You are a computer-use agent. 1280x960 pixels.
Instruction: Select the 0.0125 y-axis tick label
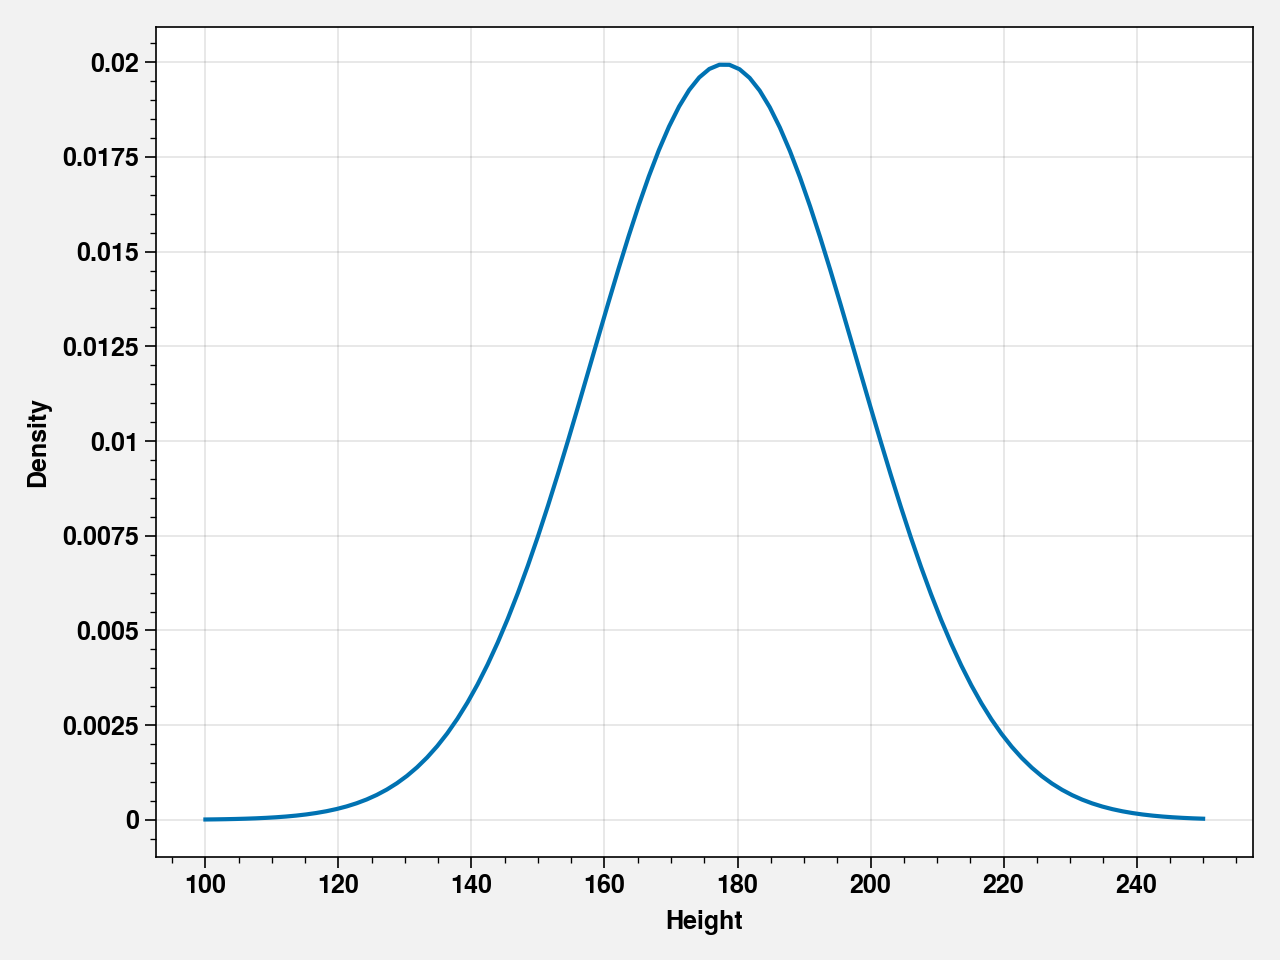(x=102, y=347)
